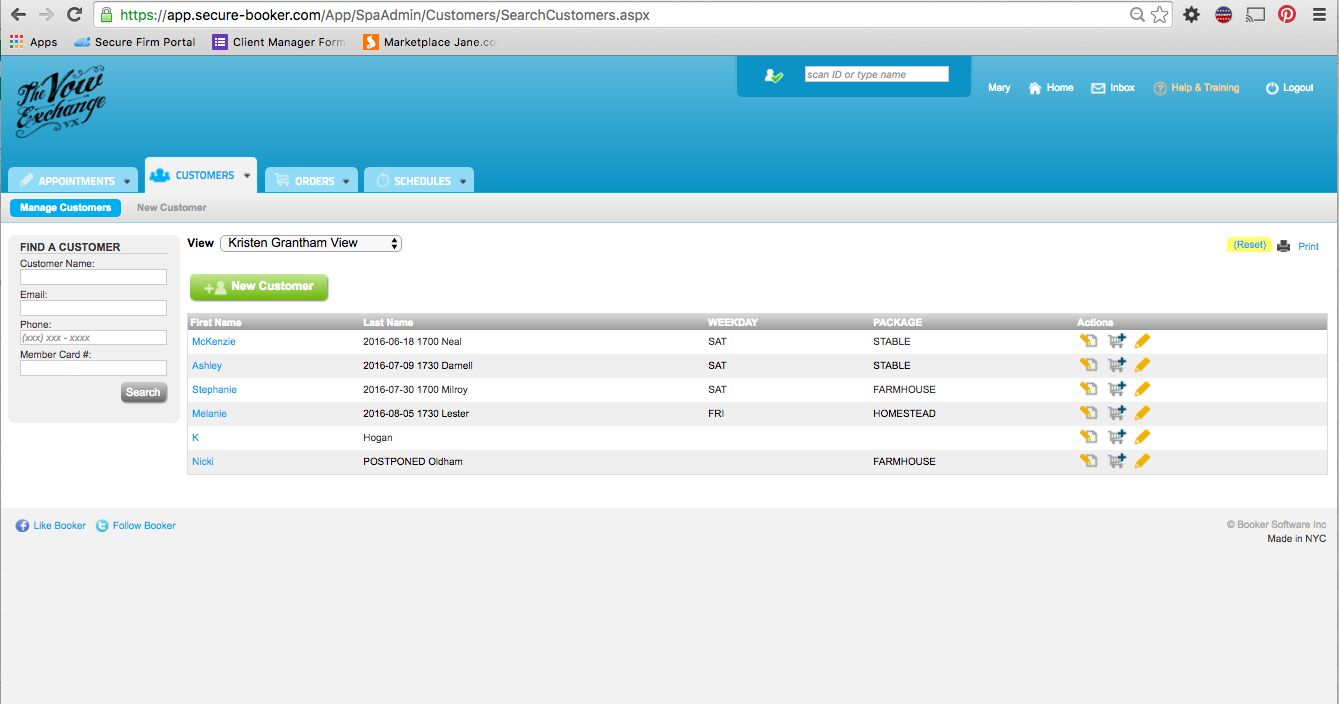Edit Melanie's record with pencil icon
The width and height of the screenshot is (1339, 704).
tap(1142, 413)
